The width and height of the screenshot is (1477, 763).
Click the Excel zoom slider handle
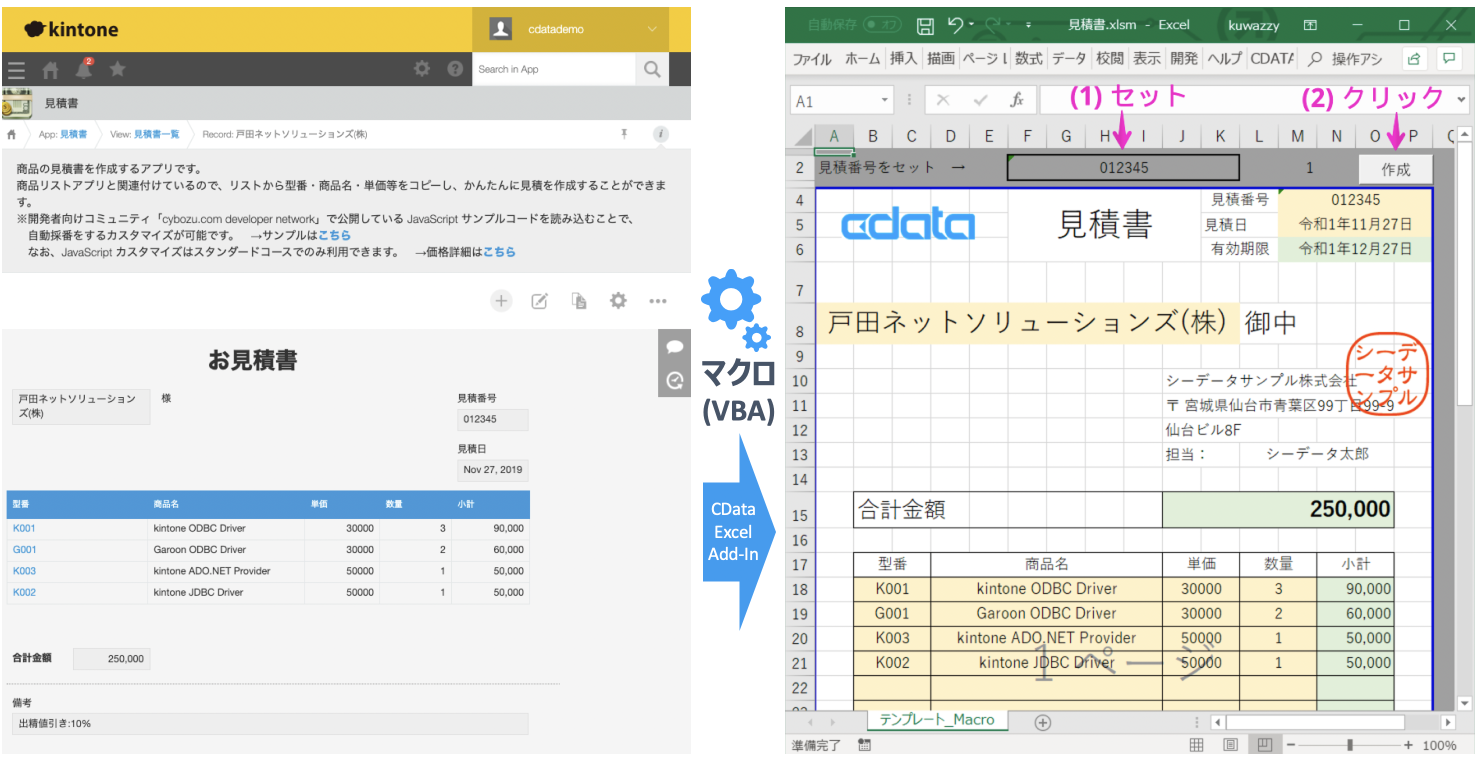point(1350,745)
